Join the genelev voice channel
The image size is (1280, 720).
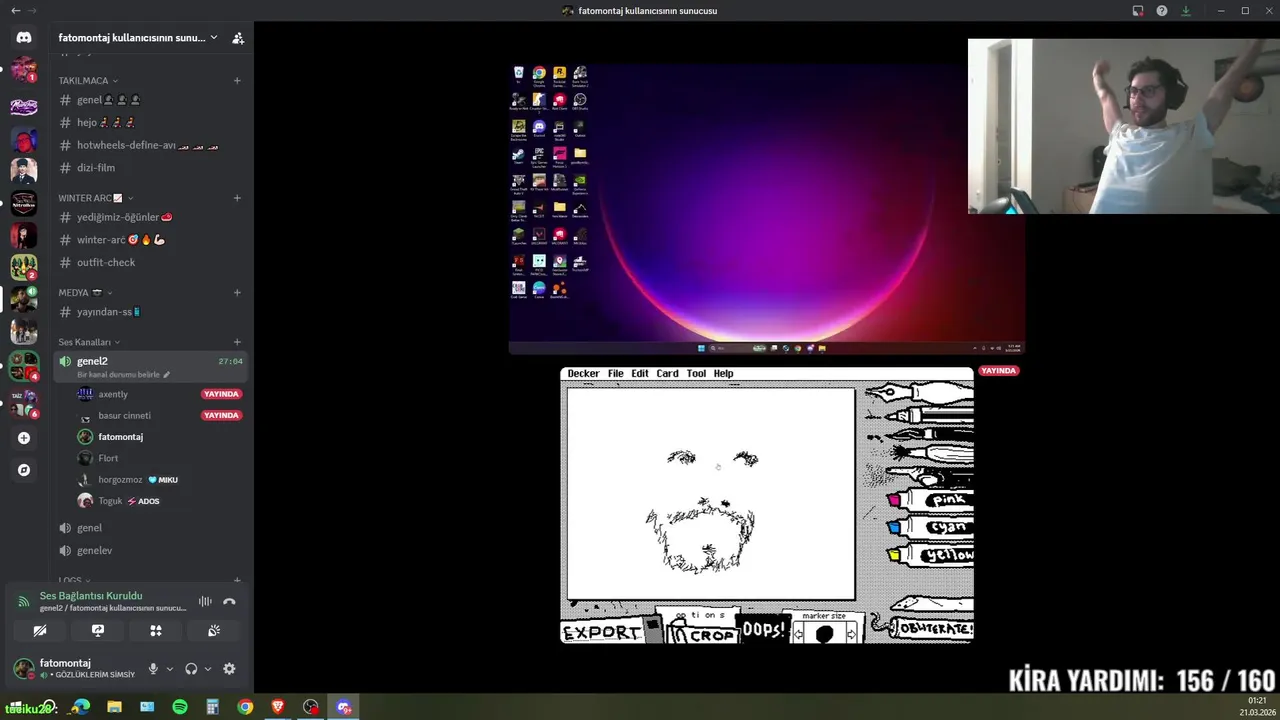148,550
